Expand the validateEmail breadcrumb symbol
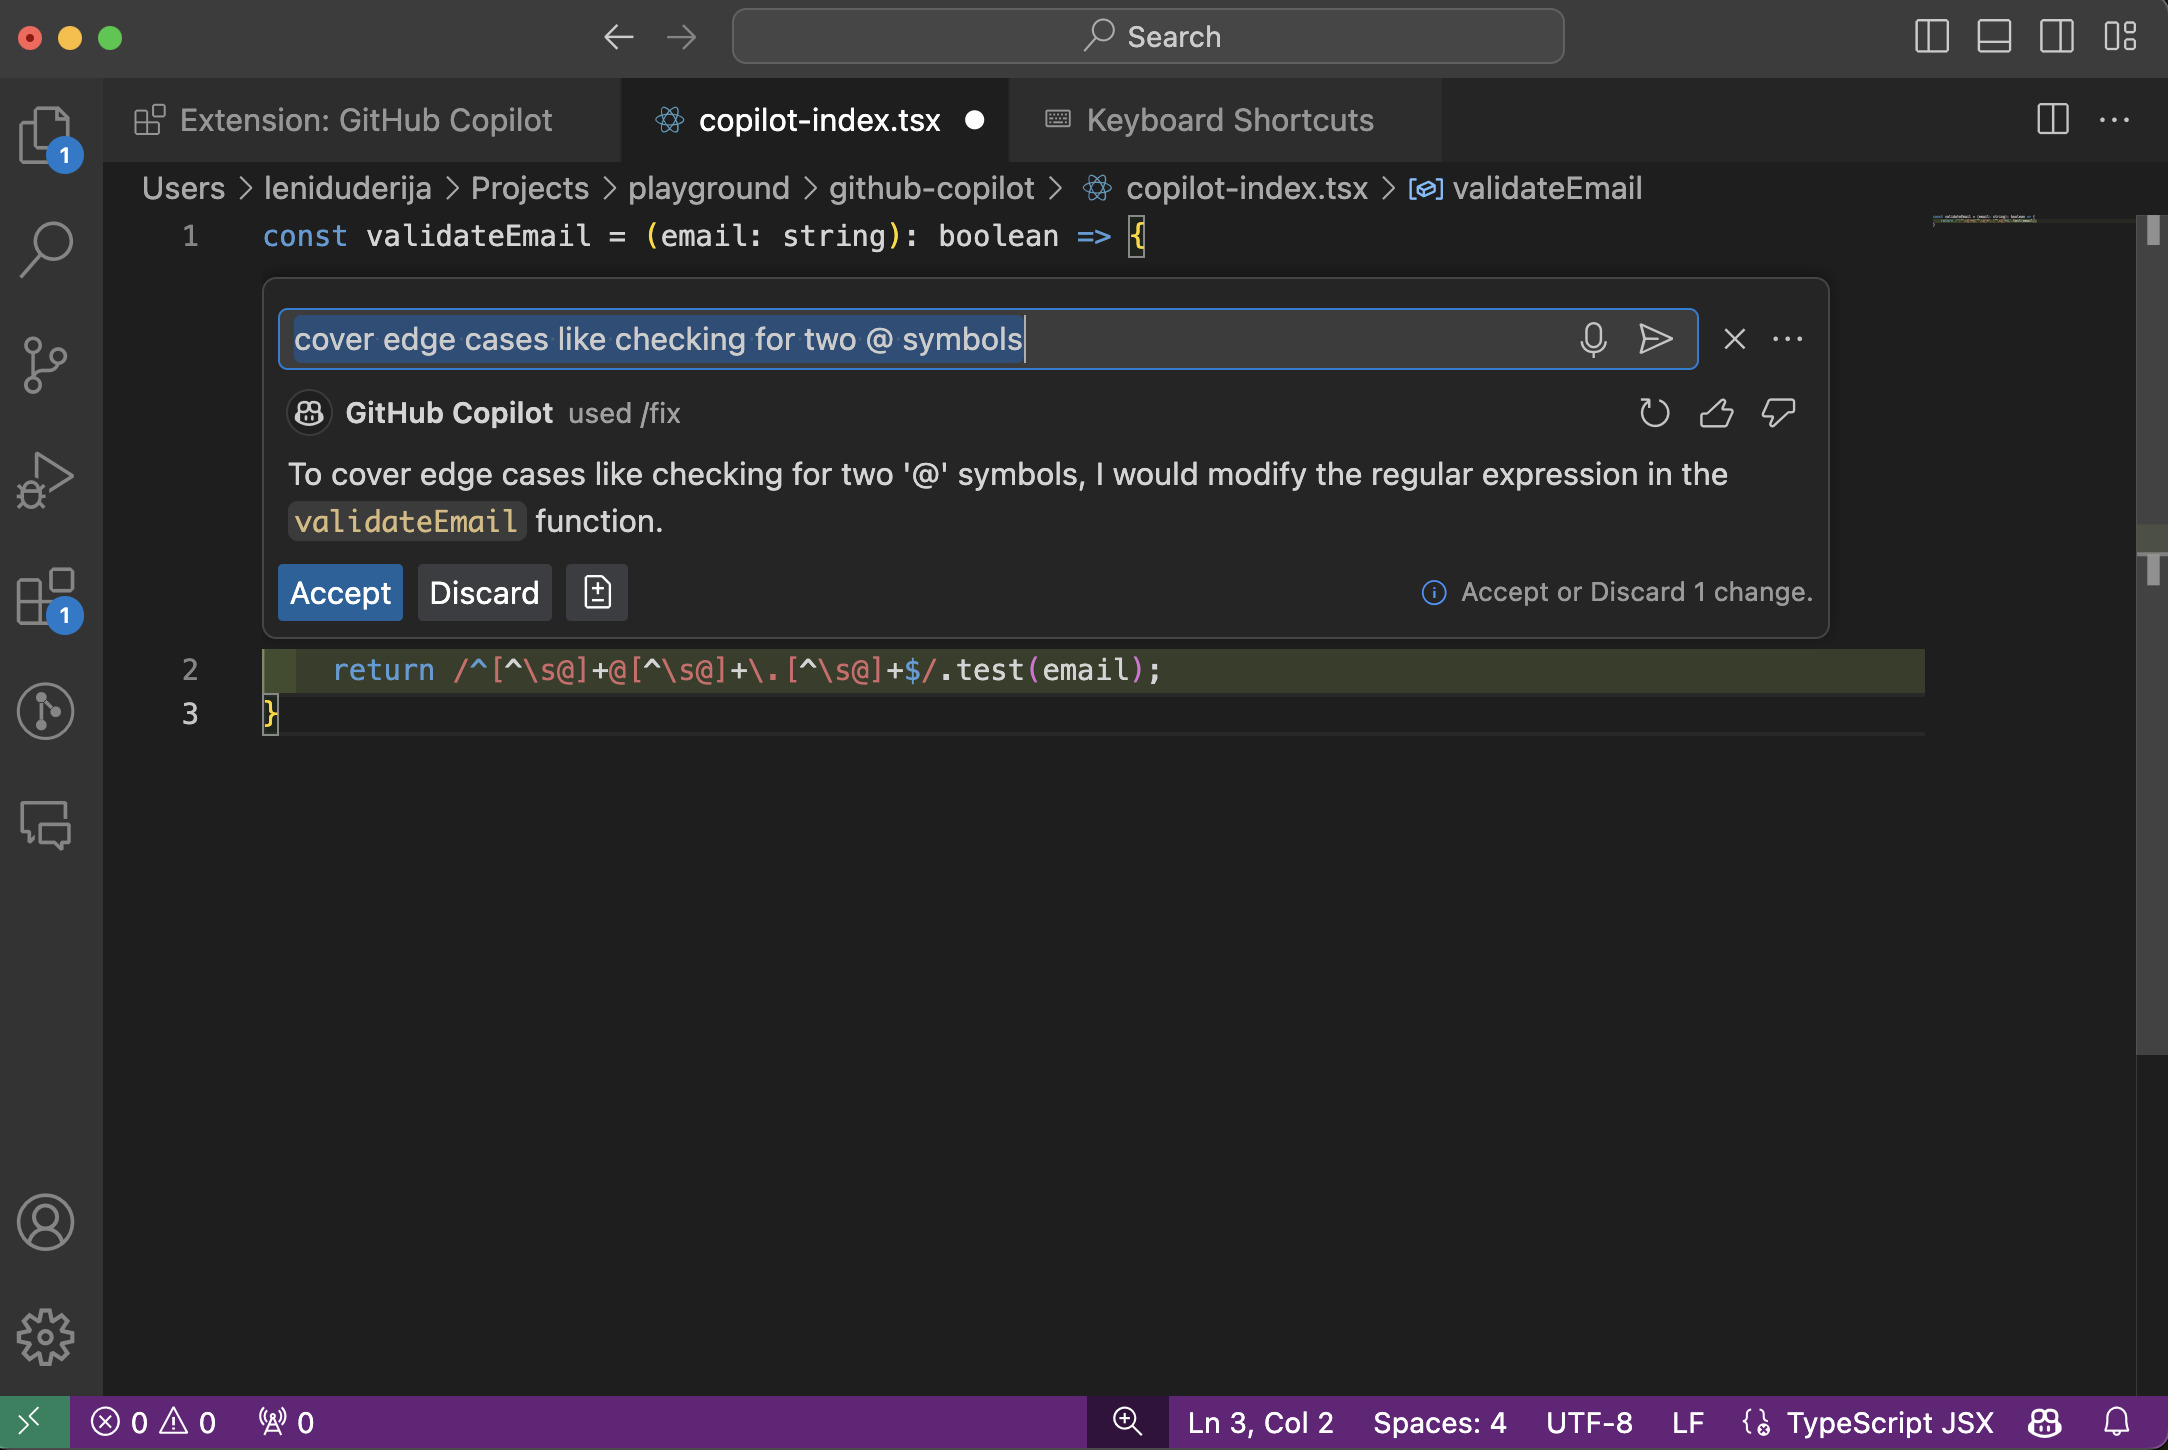The image size is (2168, 1450). [1548, 188]
